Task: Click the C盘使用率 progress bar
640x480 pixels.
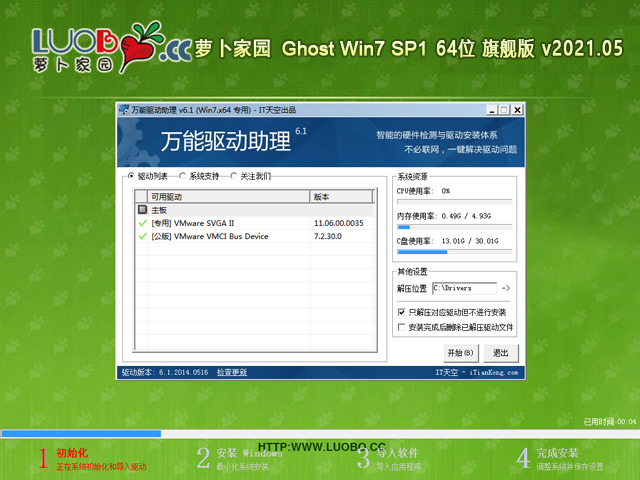Action: click(x=454, y=252)
